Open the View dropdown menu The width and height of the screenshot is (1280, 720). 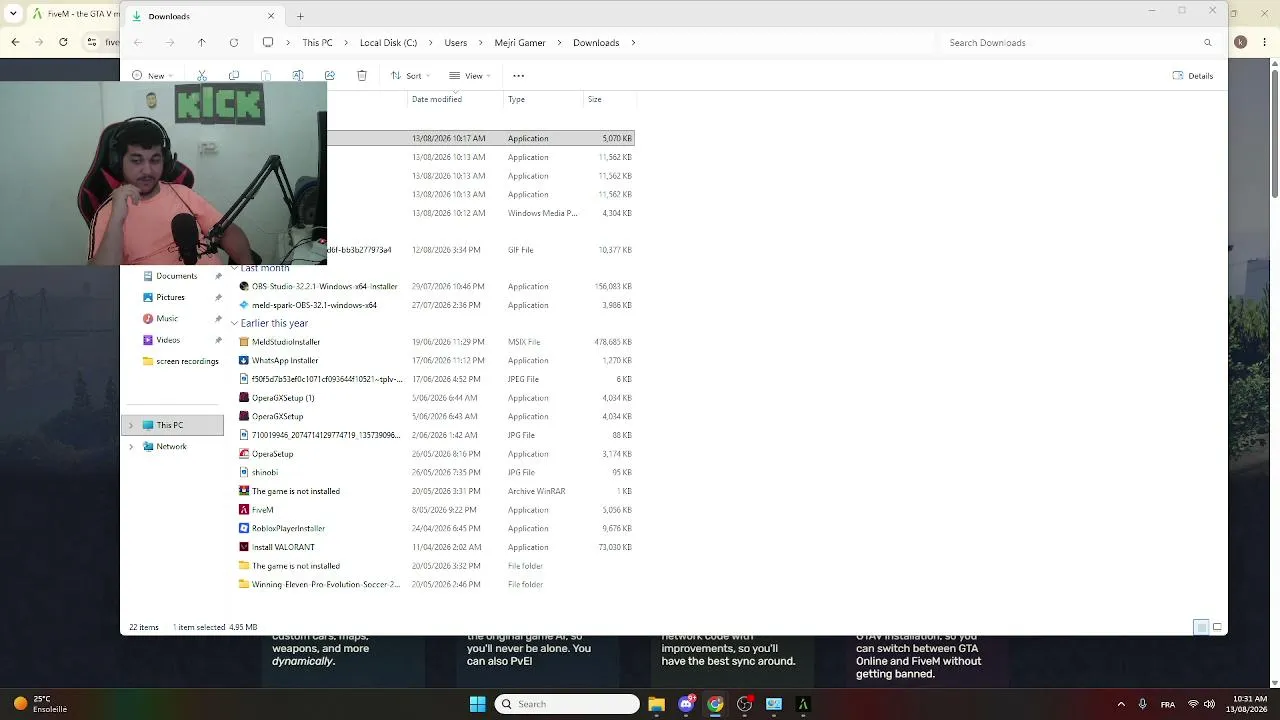(x=469, y=76)
